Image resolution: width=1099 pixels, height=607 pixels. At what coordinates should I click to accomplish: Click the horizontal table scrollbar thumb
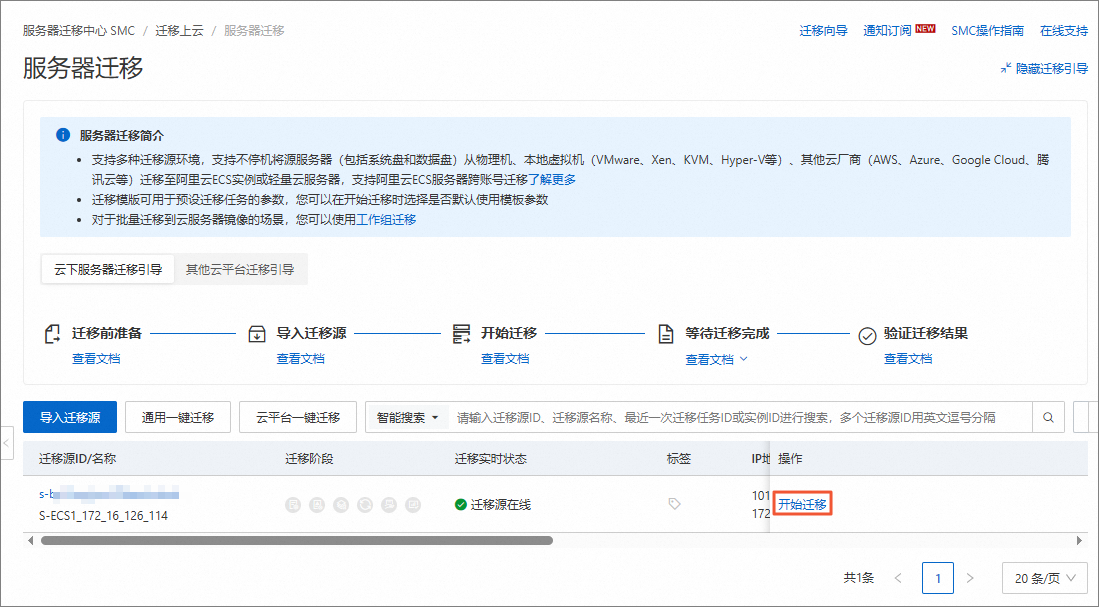pyautogui.click(x=296, y=540)
